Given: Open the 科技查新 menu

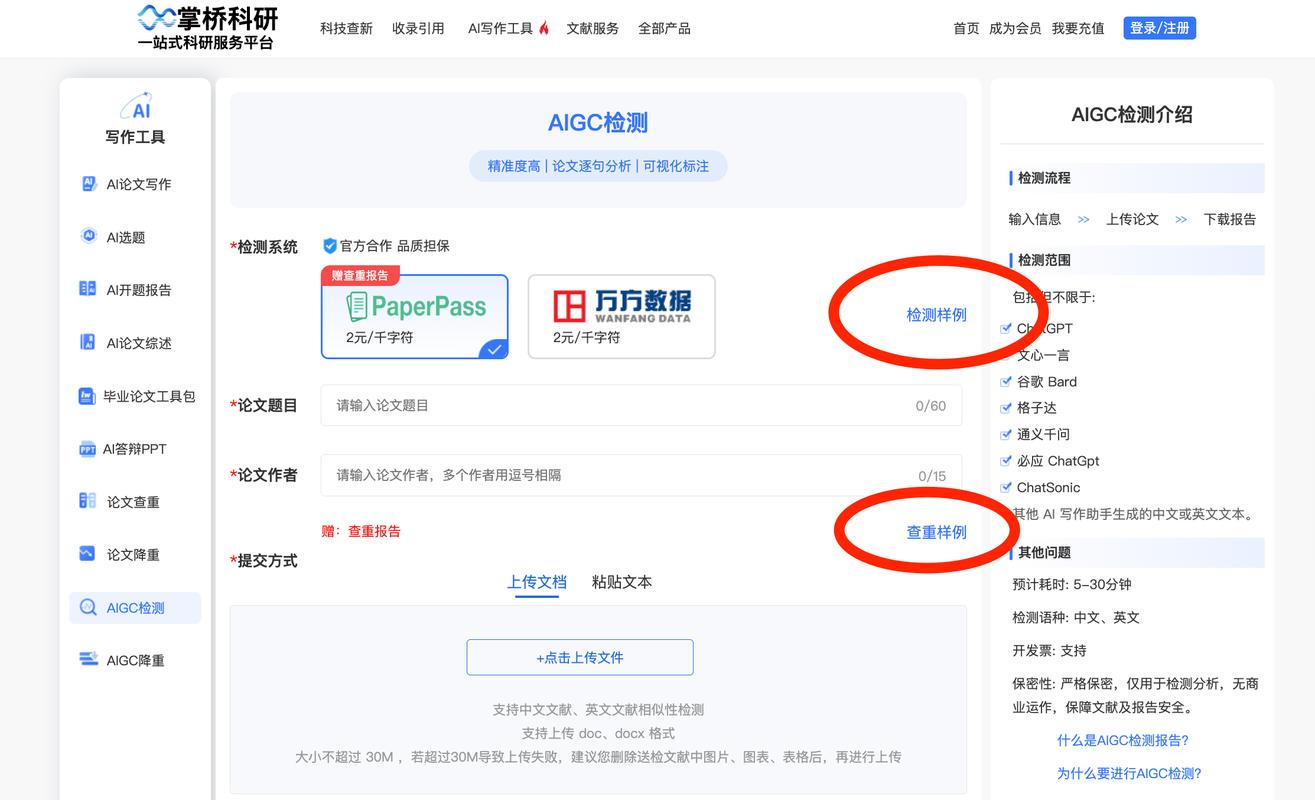Looking at the screenshot, I should point(346,28).
